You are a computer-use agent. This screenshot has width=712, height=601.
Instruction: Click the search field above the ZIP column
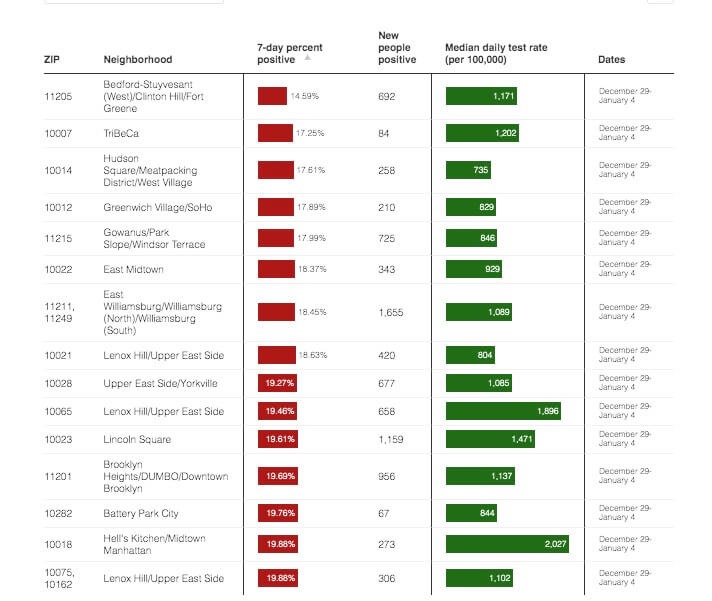pos(133,2)
